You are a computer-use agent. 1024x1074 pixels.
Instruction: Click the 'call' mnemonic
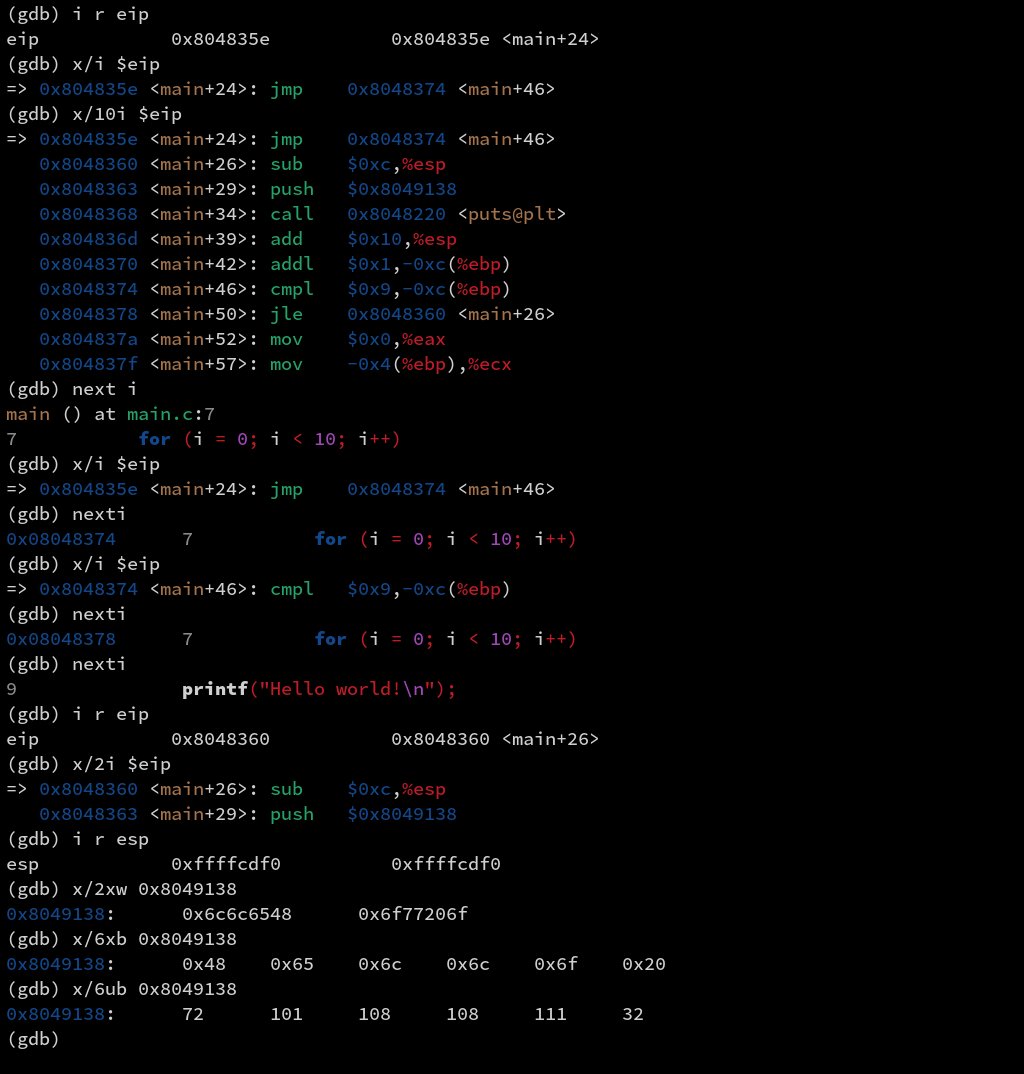[x=292, y=214]
